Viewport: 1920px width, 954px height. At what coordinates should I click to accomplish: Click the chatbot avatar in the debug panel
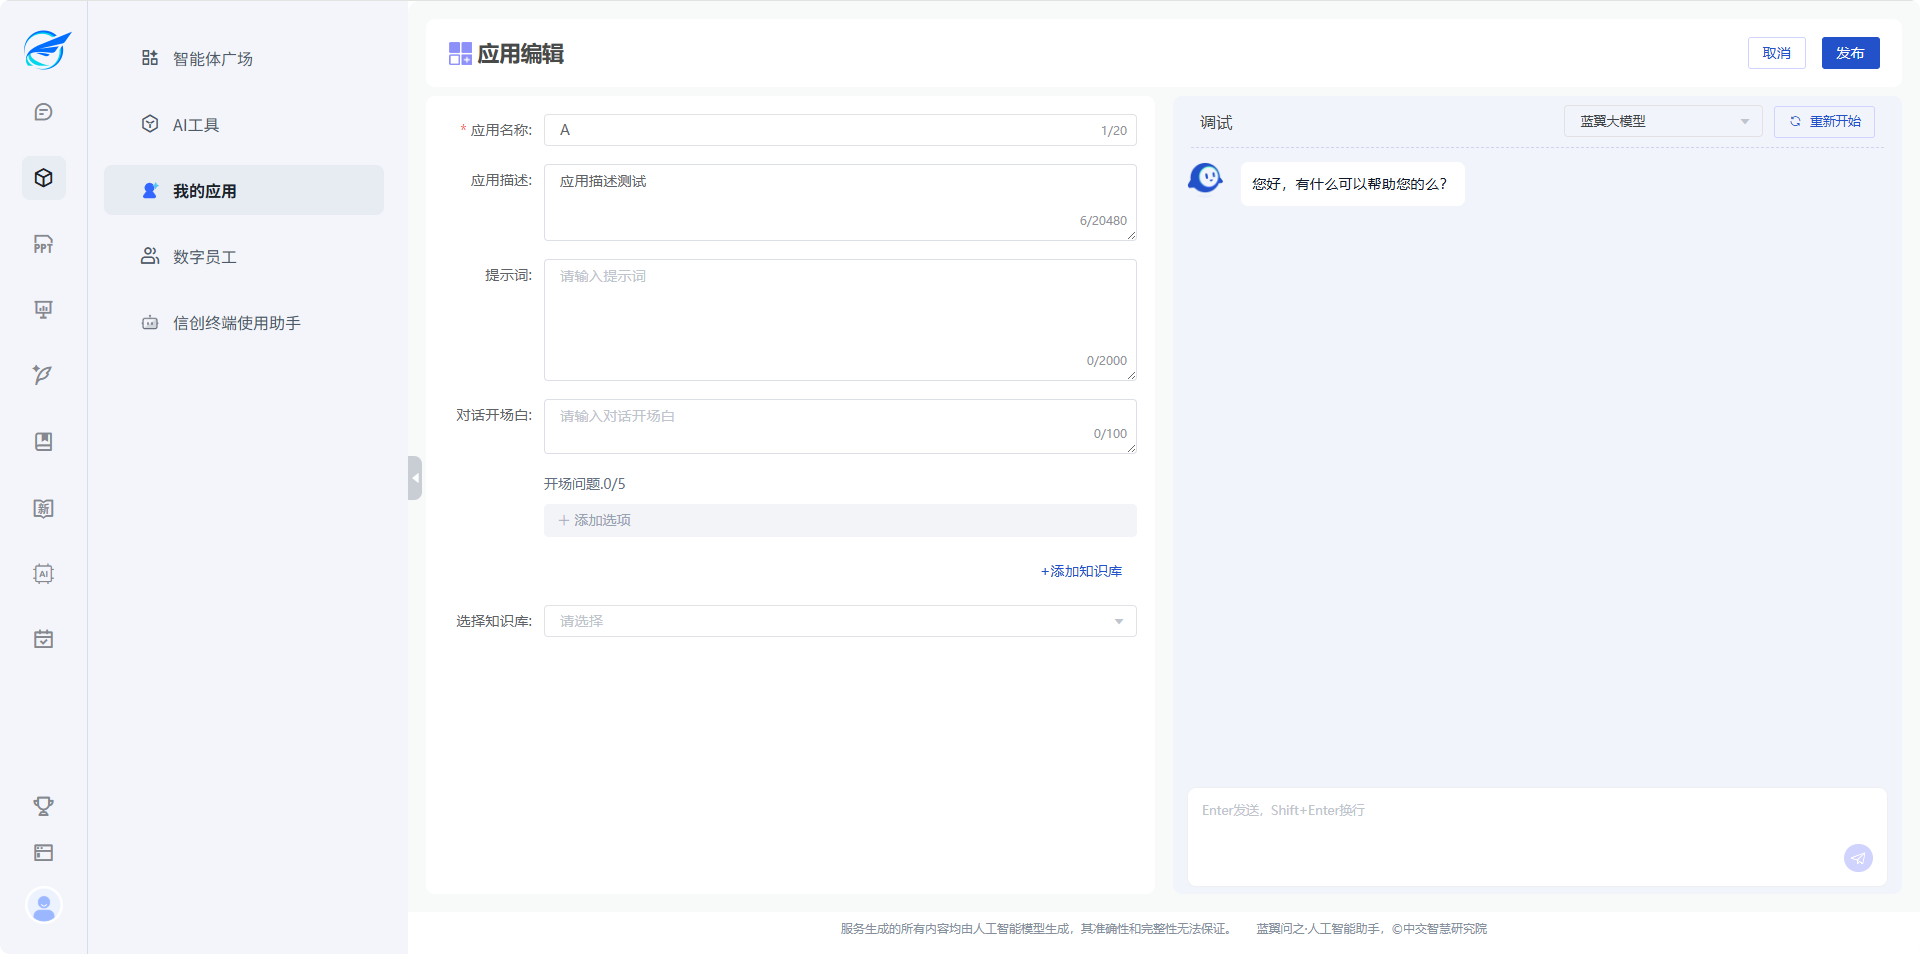1206,178
